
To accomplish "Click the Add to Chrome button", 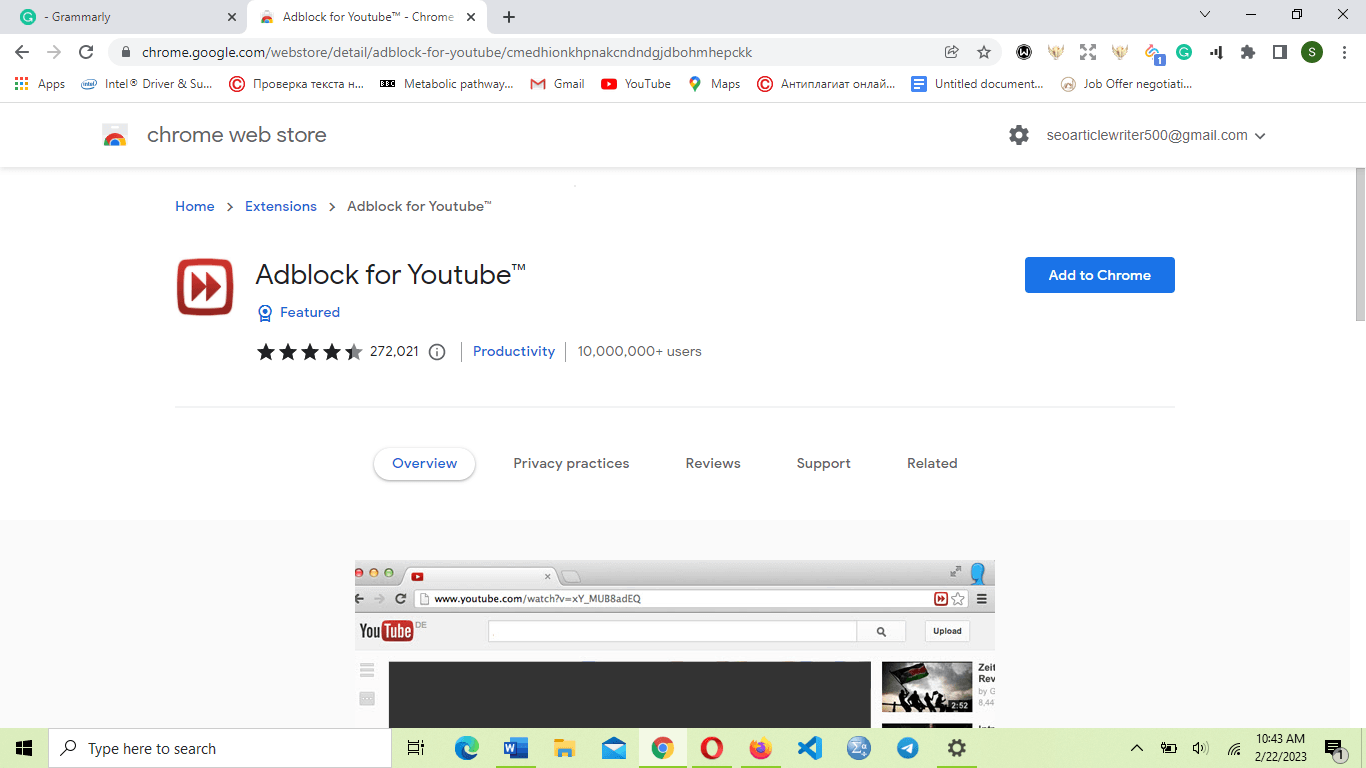I will click(1099, 275).
